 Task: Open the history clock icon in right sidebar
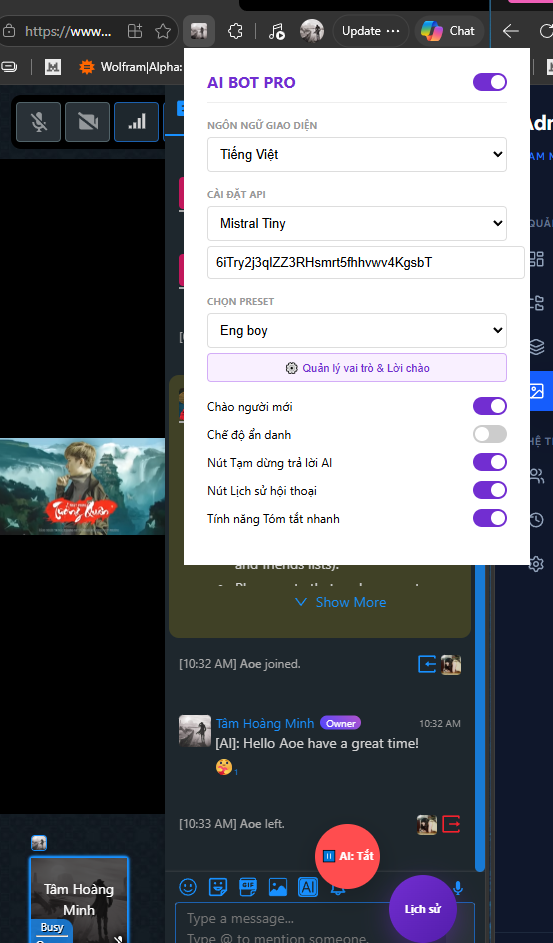click(x=536, y=520)
